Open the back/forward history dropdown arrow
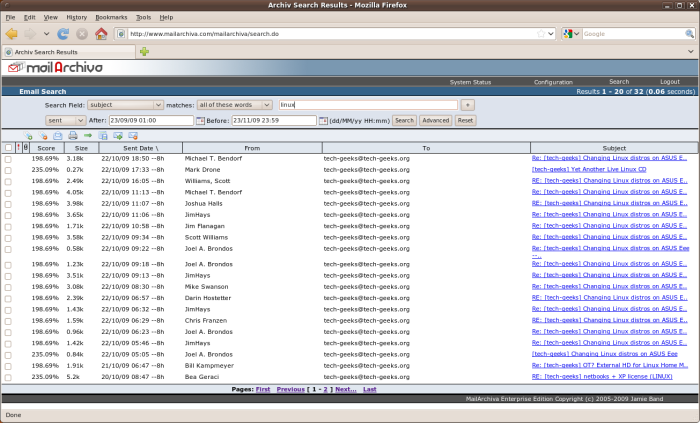The height and width of the screenshot is (423, 700). click(x=46, y=34)
